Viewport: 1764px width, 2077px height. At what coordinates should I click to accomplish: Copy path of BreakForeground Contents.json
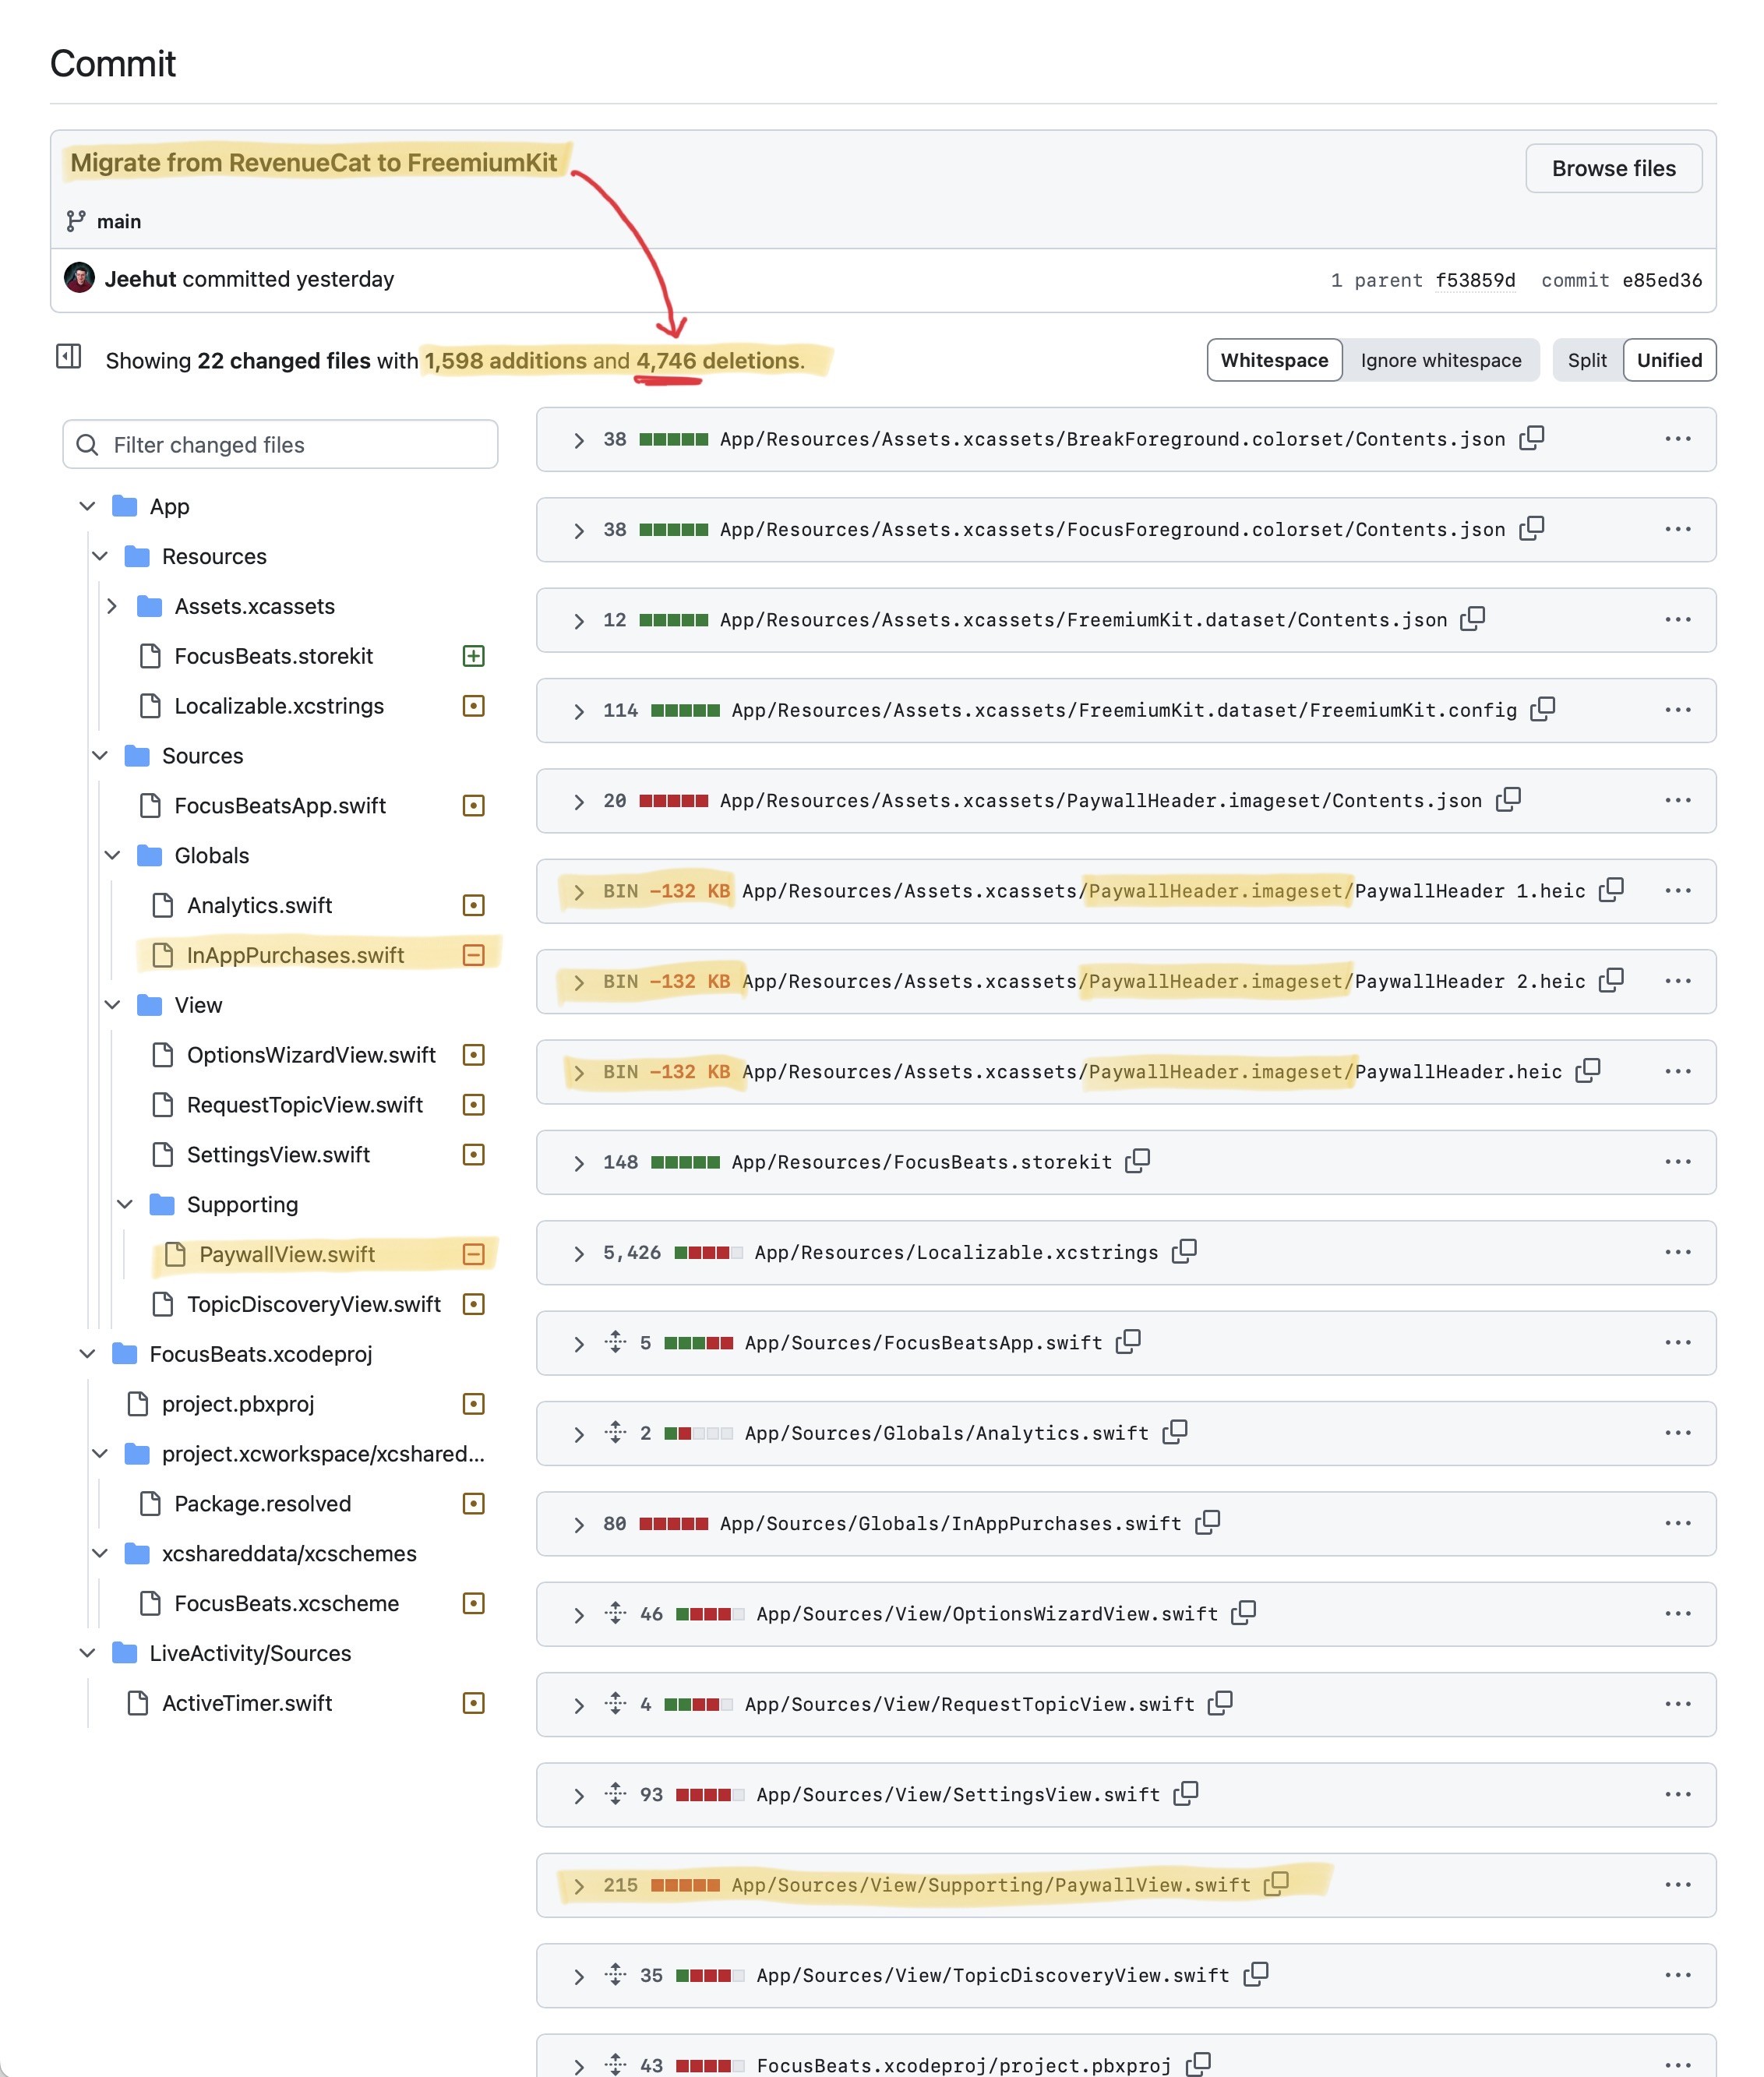tap(1531, 438)
